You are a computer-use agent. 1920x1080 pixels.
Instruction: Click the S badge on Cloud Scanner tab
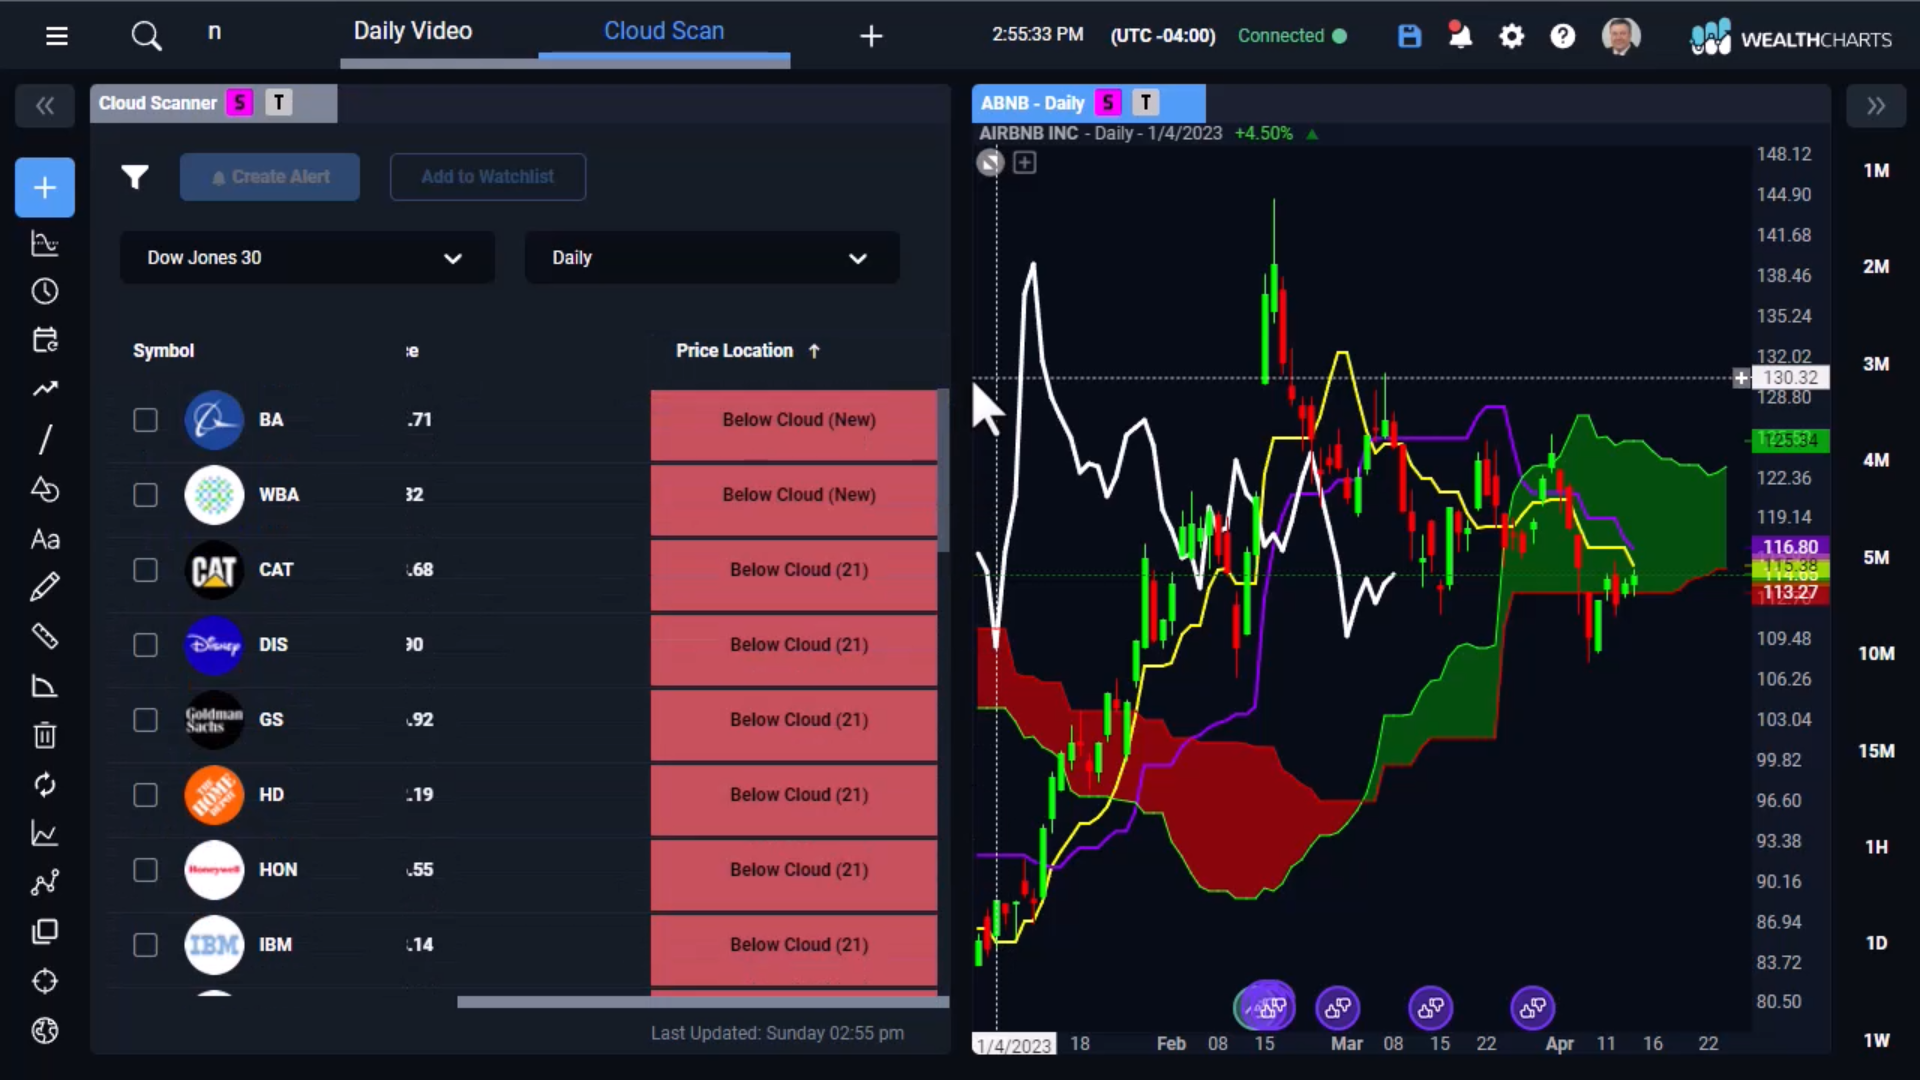pyautogui.click(x=240, y=103)
